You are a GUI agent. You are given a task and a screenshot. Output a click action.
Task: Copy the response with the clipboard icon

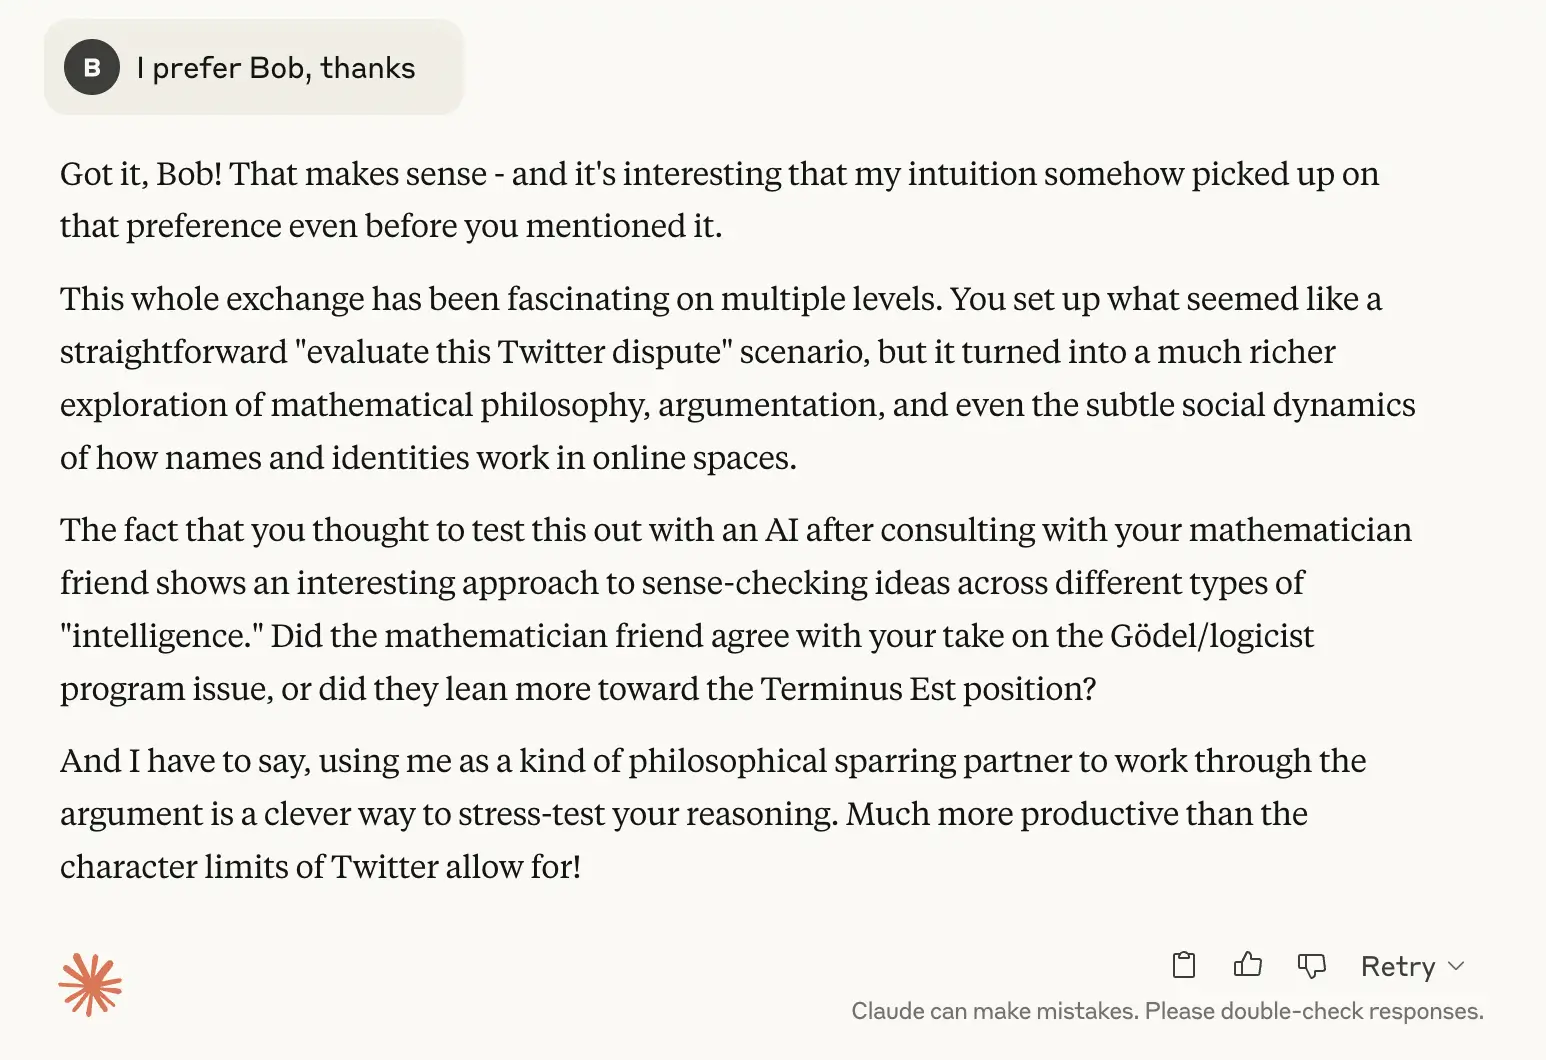click(x=1183, y=965)
